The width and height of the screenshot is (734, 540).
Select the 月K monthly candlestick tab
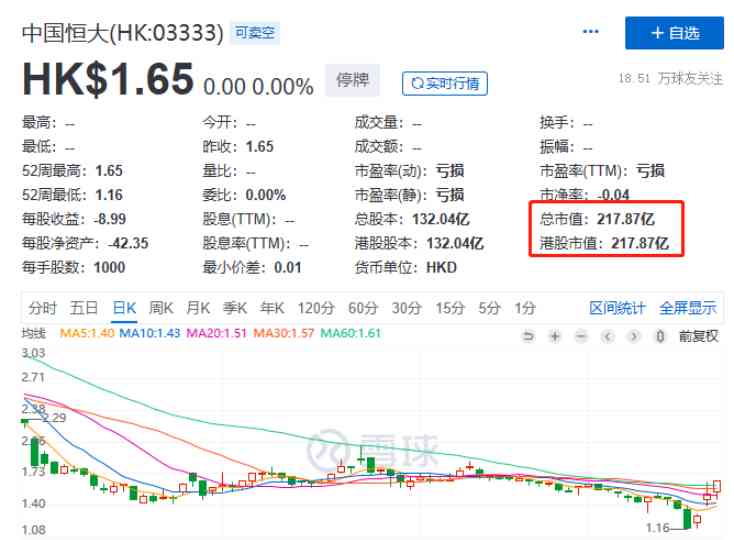[x=198, y=308]
